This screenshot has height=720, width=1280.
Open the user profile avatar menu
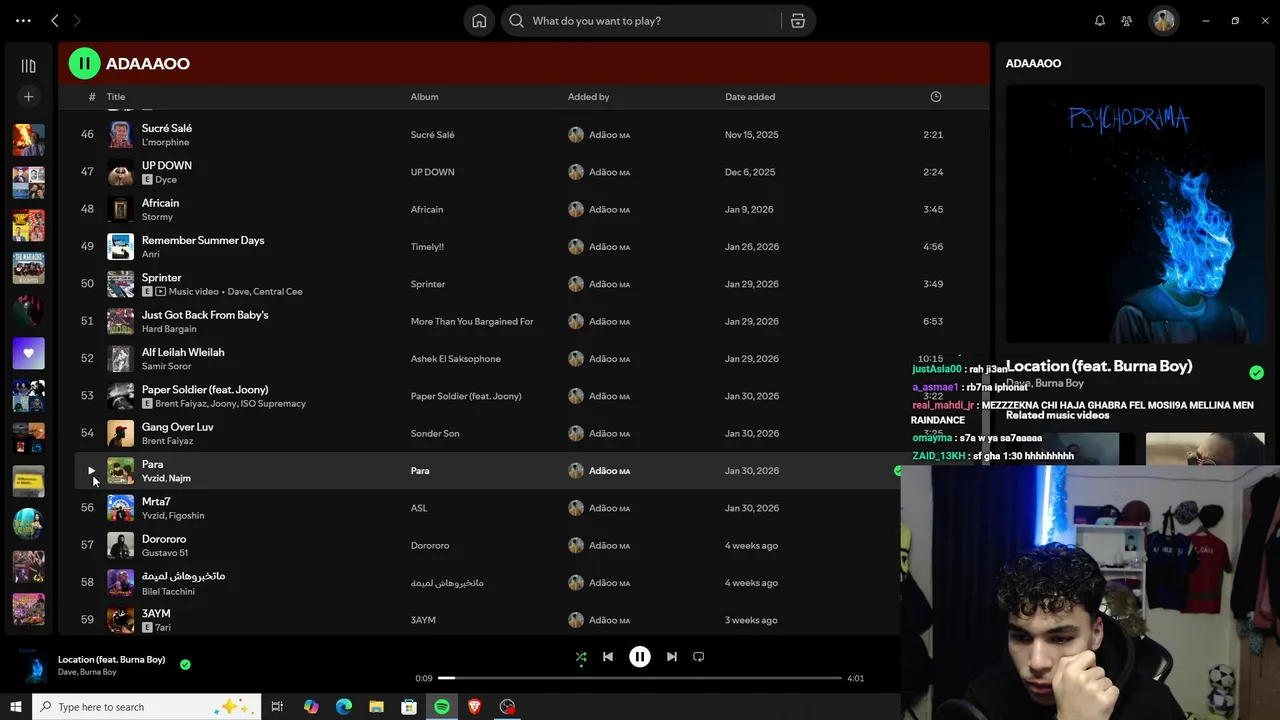click(x=1163, y=21)
